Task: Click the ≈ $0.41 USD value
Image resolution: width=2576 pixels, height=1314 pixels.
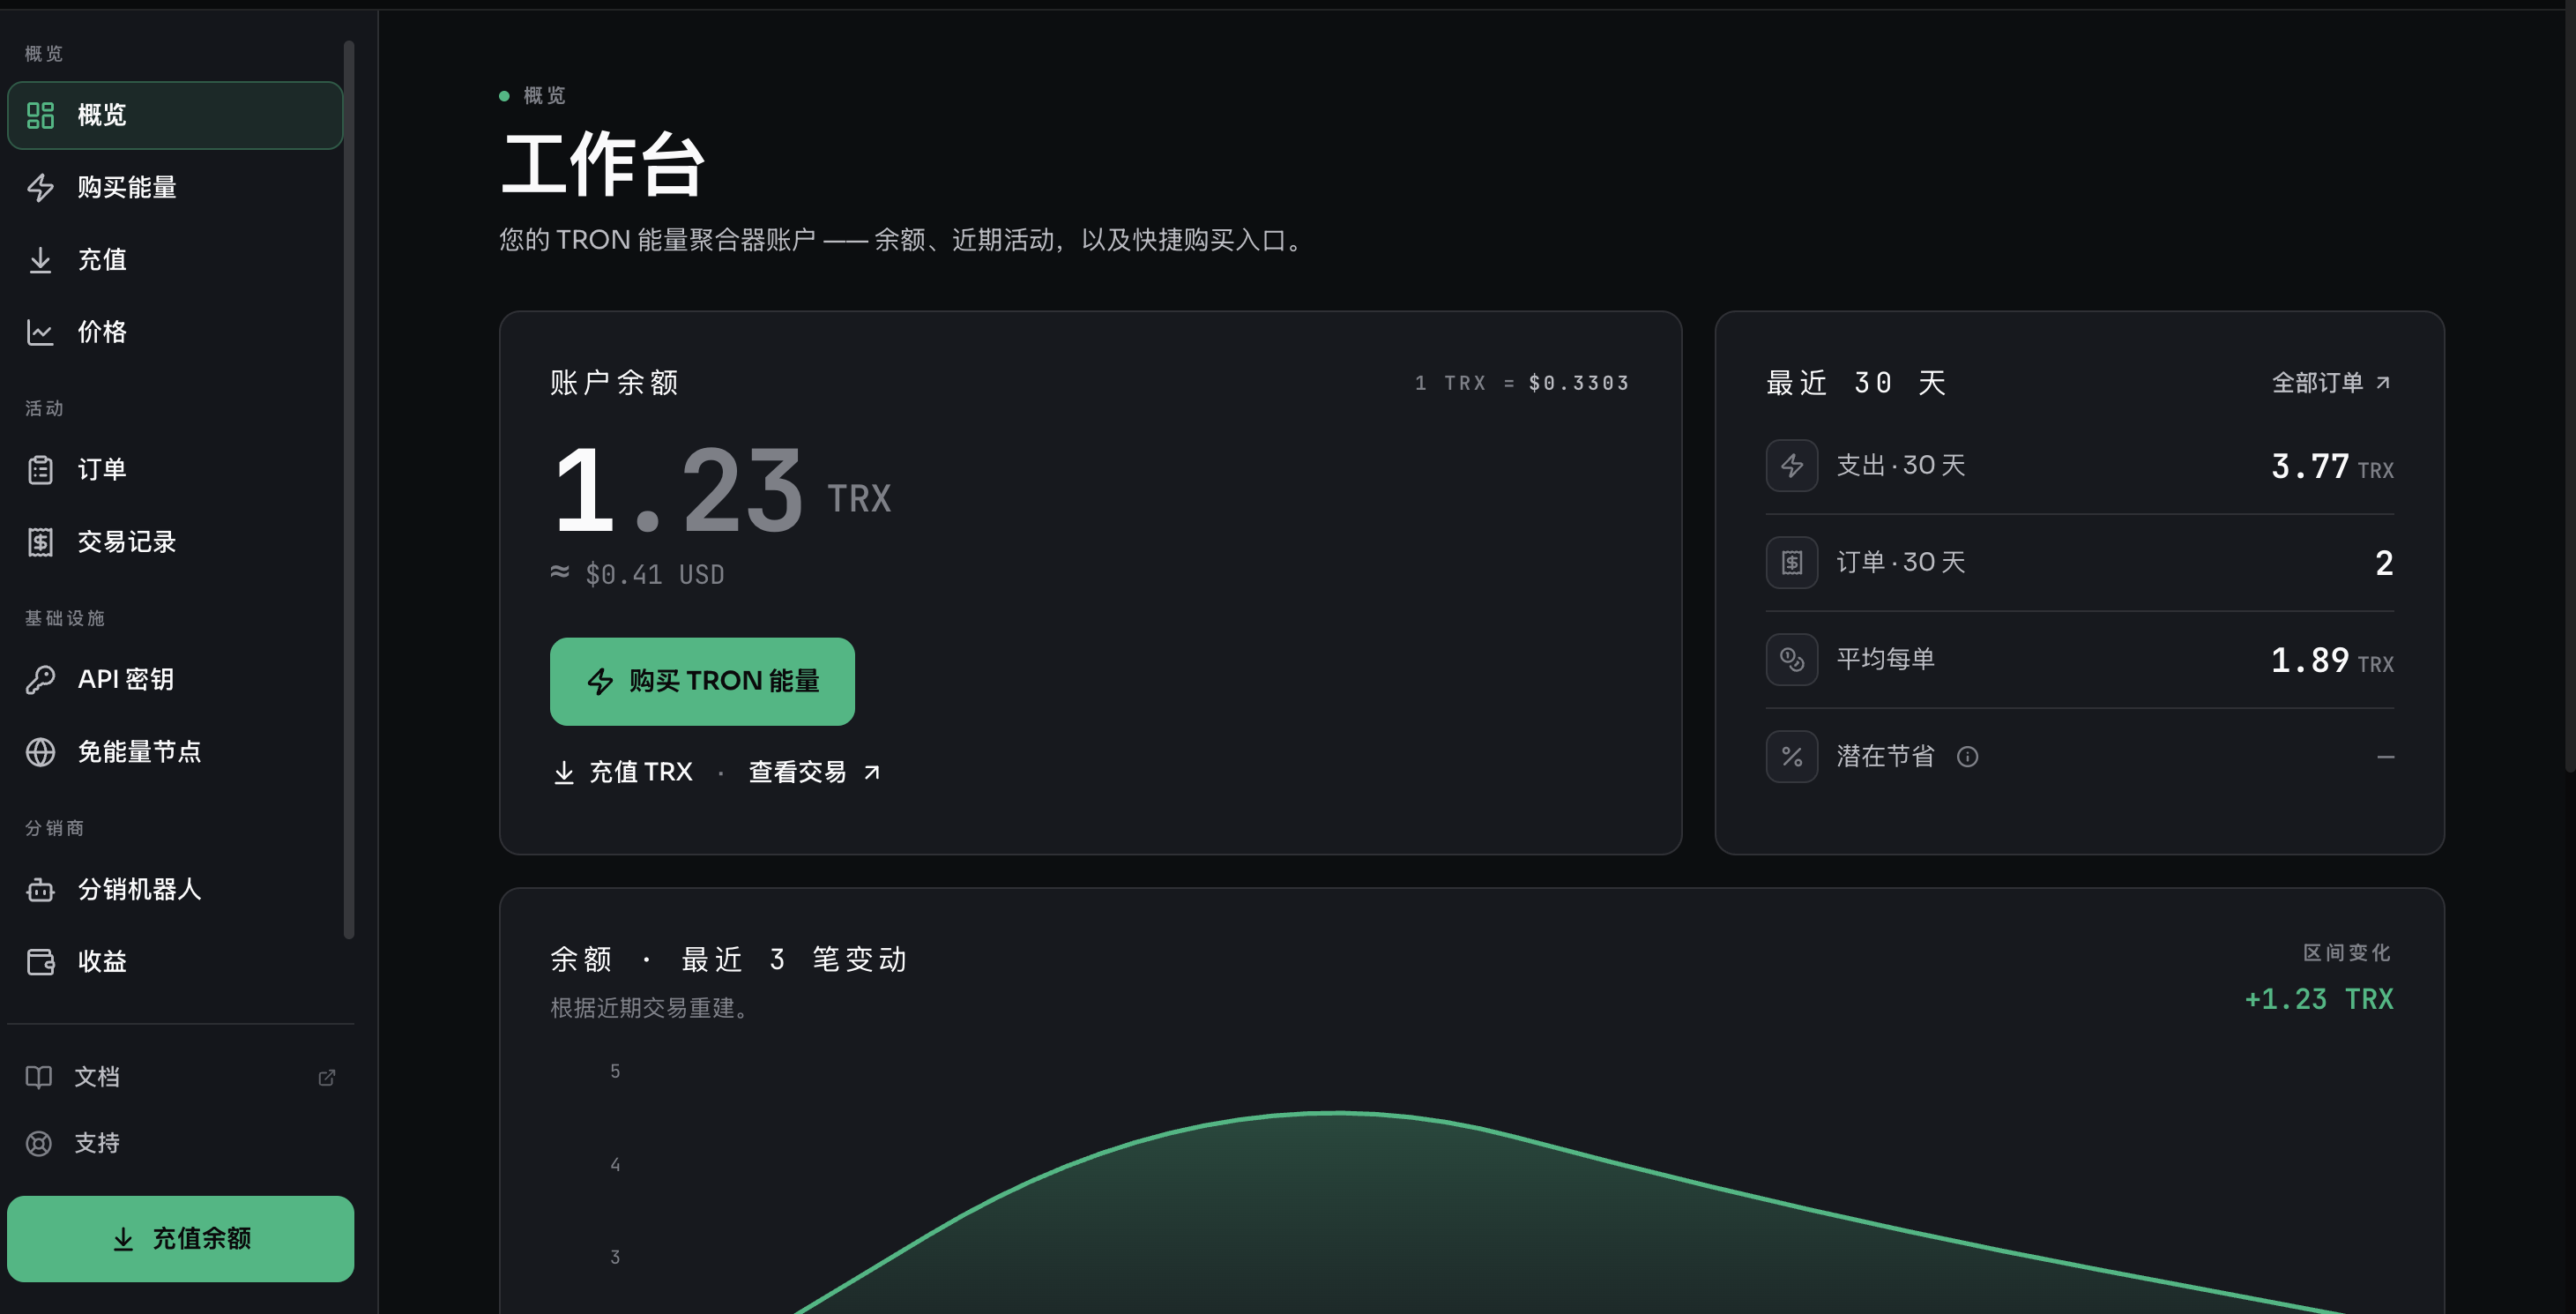Action: 637,574
